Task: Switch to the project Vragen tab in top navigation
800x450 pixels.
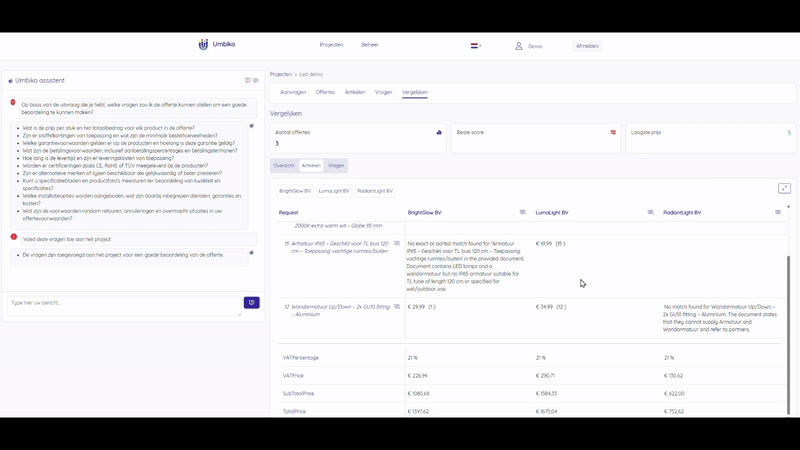Action: coord(383,92)
